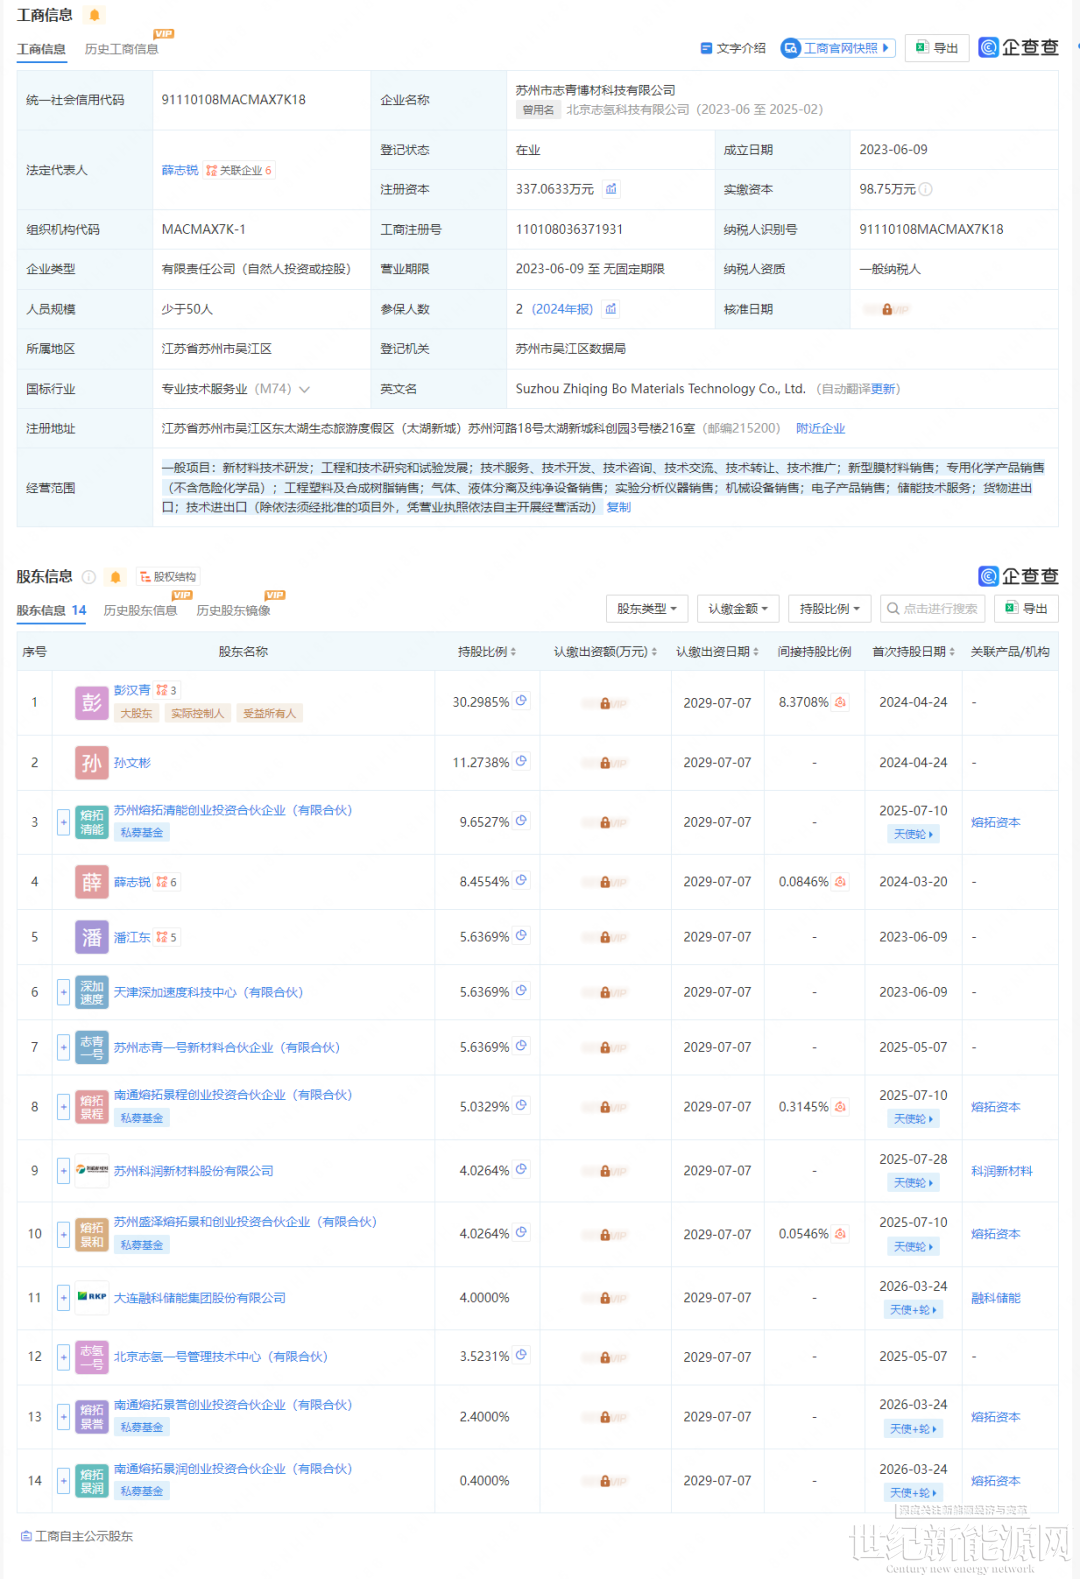Open the 股东类型 filter dropdown
1080x1579 pixels.
pyautogui.click(x=647, y=609)
